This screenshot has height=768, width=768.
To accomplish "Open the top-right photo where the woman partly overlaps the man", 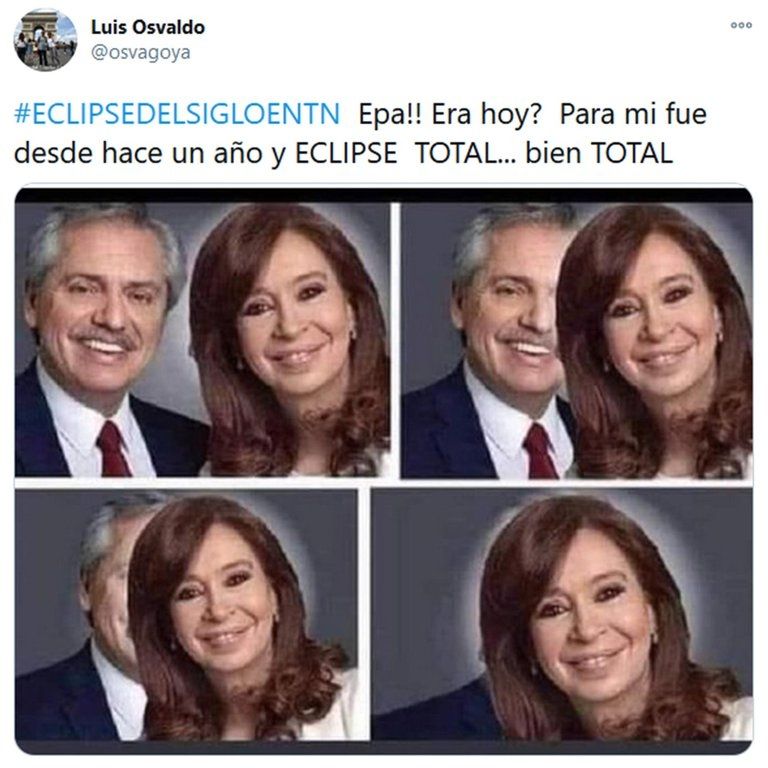I will 576,341.
